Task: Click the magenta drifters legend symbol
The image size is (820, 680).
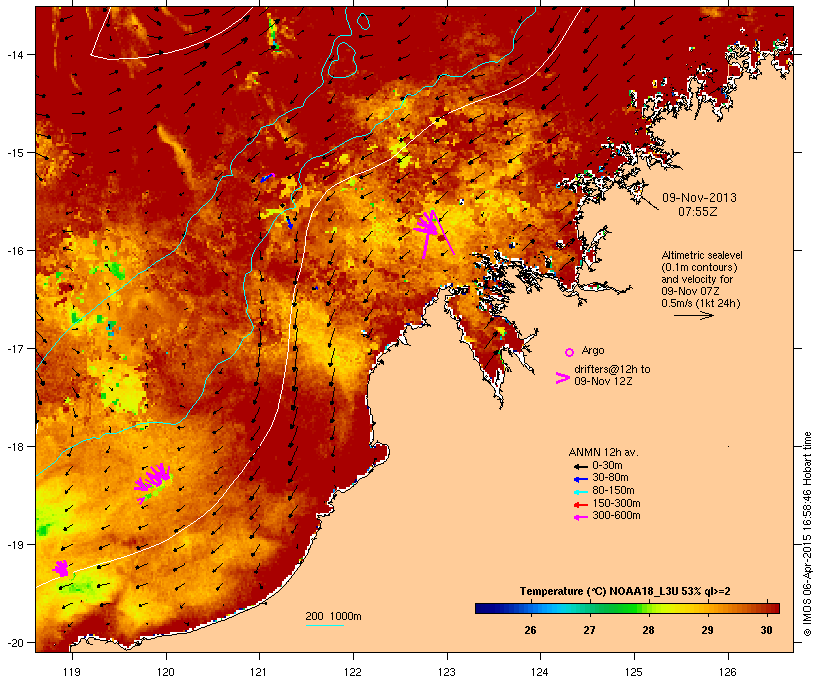Action: click(x=563, y=378)
